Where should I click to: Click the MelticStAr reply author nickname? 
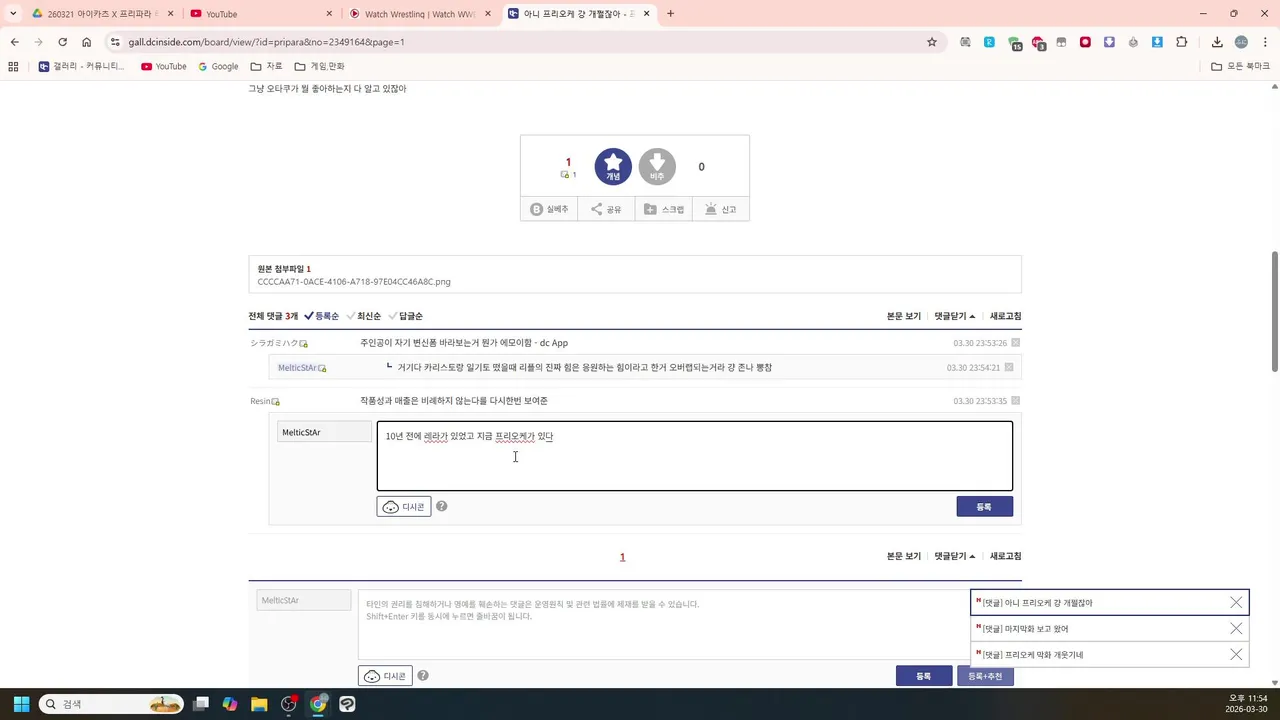coord(297,368)
